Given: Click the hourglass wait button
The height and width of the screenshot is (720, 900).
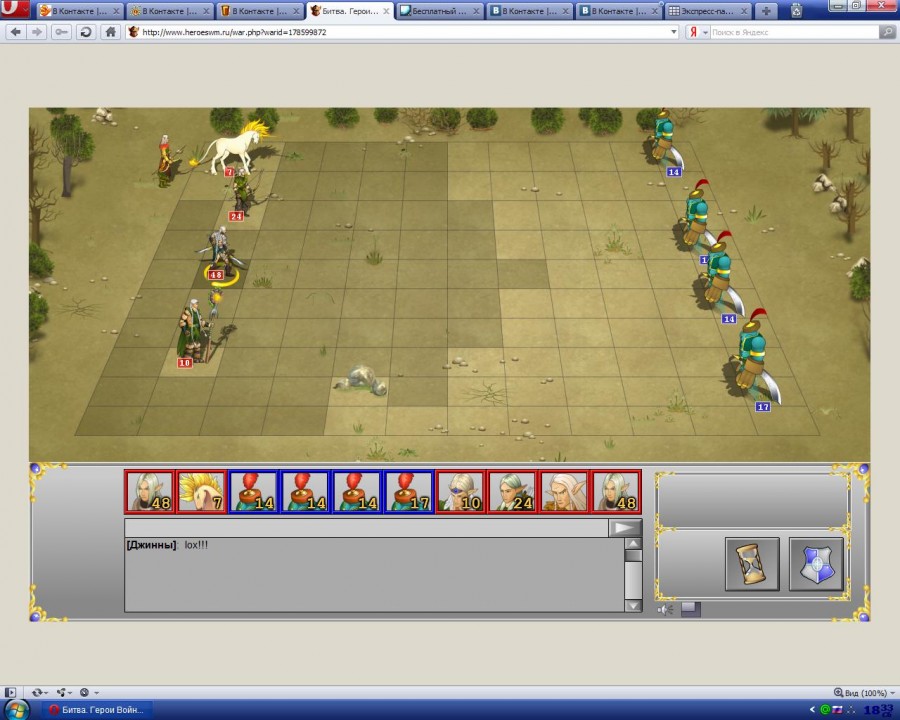Looking at the screenshot, I should pyautogui.click(x=752, y=564).
